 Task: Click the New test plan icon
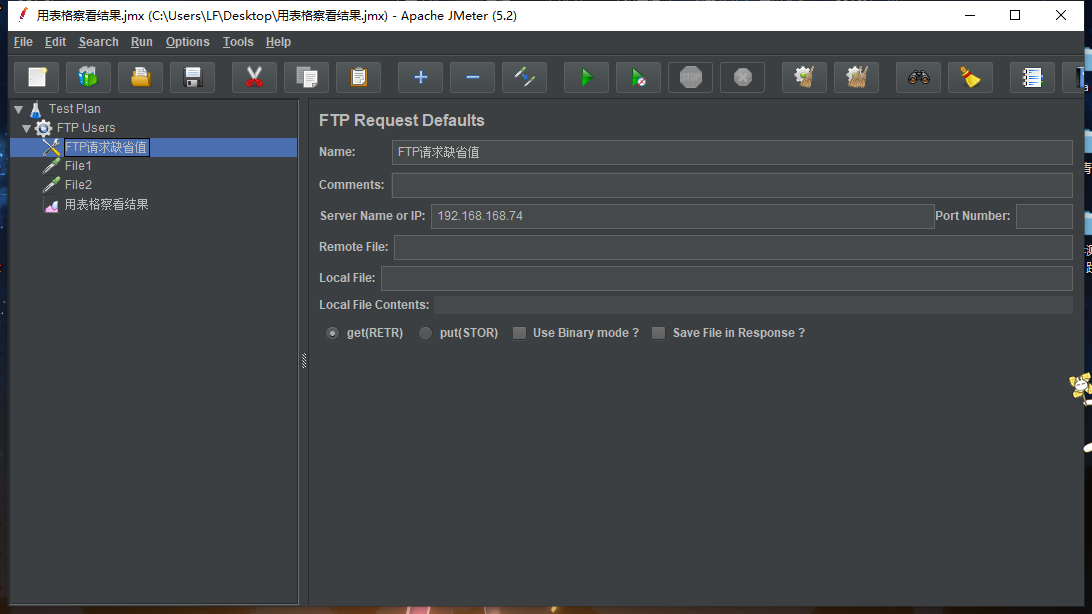(37, 77)
